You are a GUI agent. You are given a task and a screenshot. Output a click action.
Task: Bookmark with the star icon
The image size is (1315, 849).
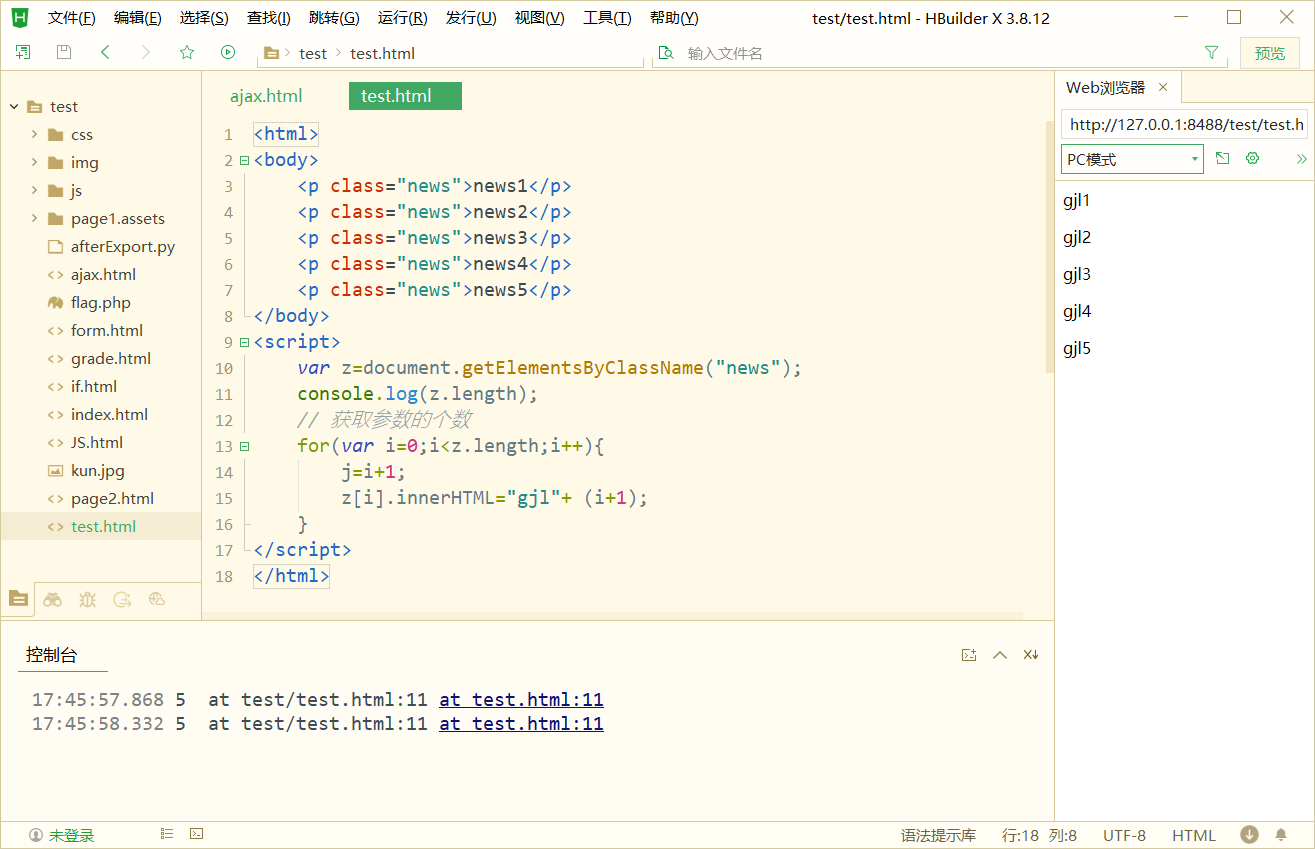(187, 53)
